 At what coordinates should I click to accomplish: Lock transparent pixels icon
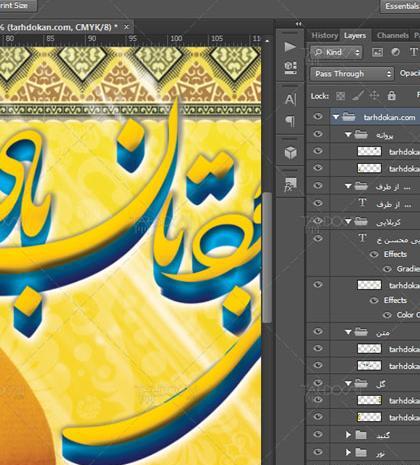pyautogui.click(x=340, y=96)
